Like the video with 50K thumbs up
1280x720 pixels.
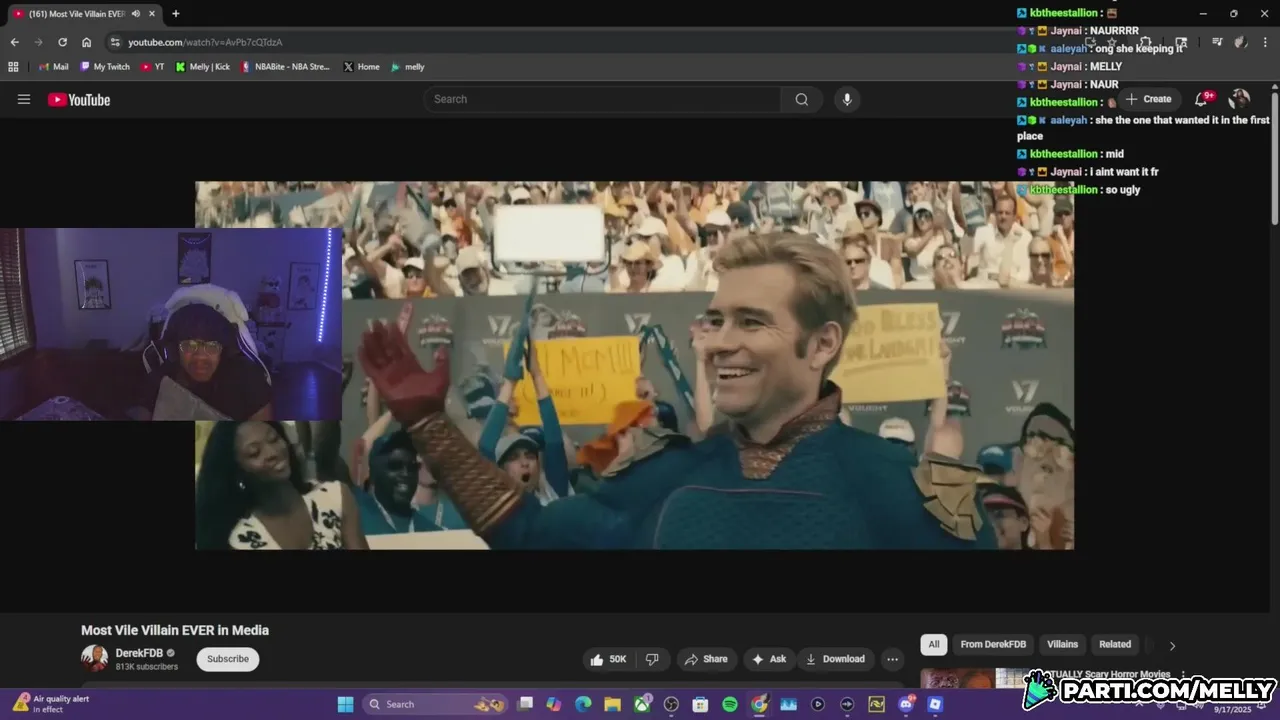[609, 659]
